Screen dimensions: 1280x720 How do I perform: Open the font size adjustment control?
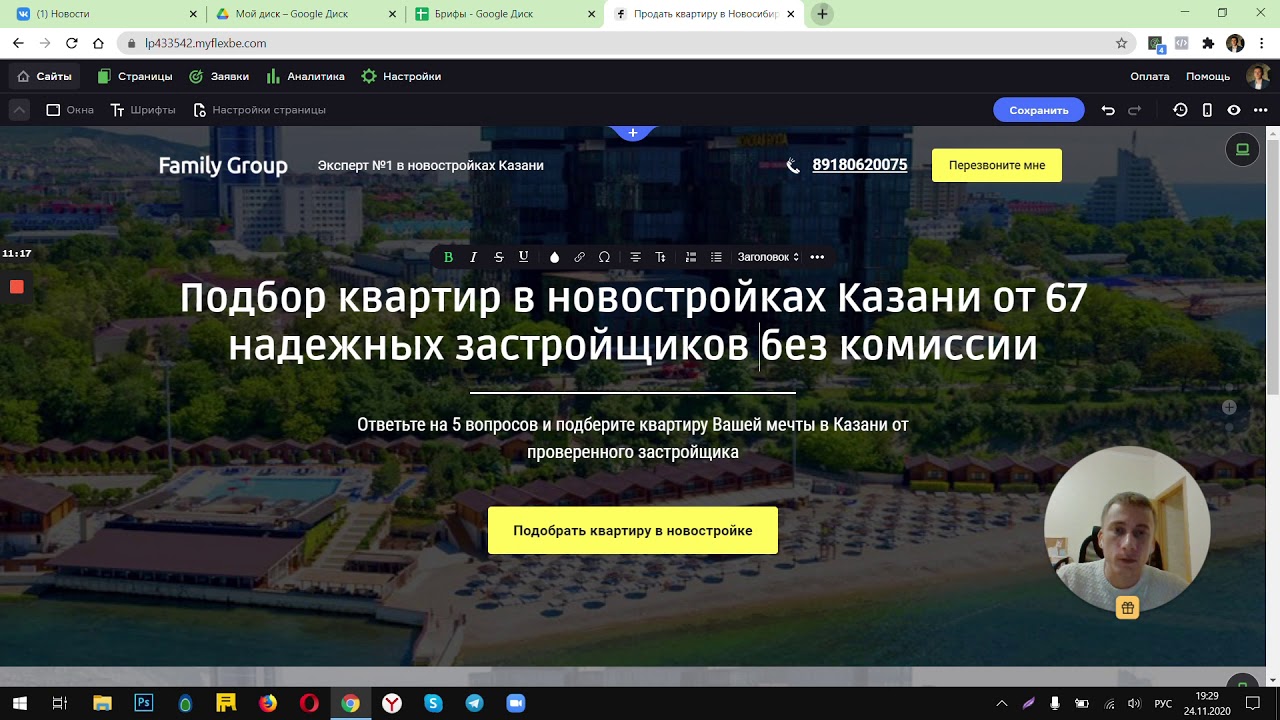tap(660, 257)
